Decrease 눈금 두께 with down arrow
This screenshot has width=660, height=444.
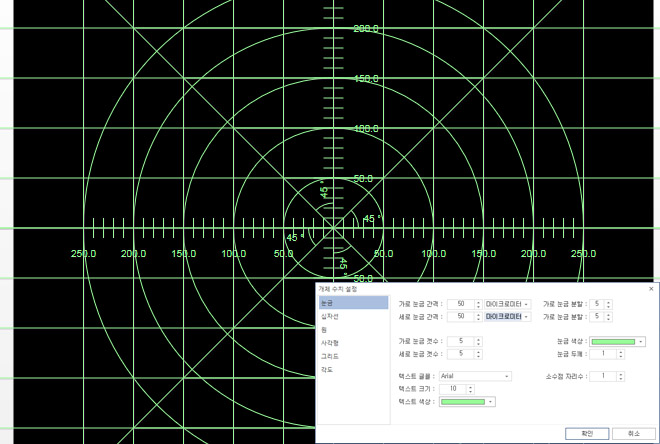point(620,357)
